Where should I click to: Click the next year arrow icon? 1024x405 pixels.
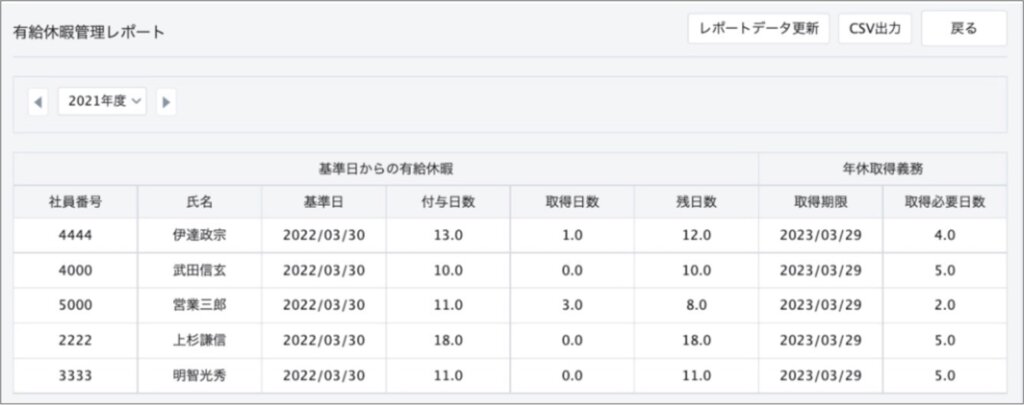coord(166,101)
